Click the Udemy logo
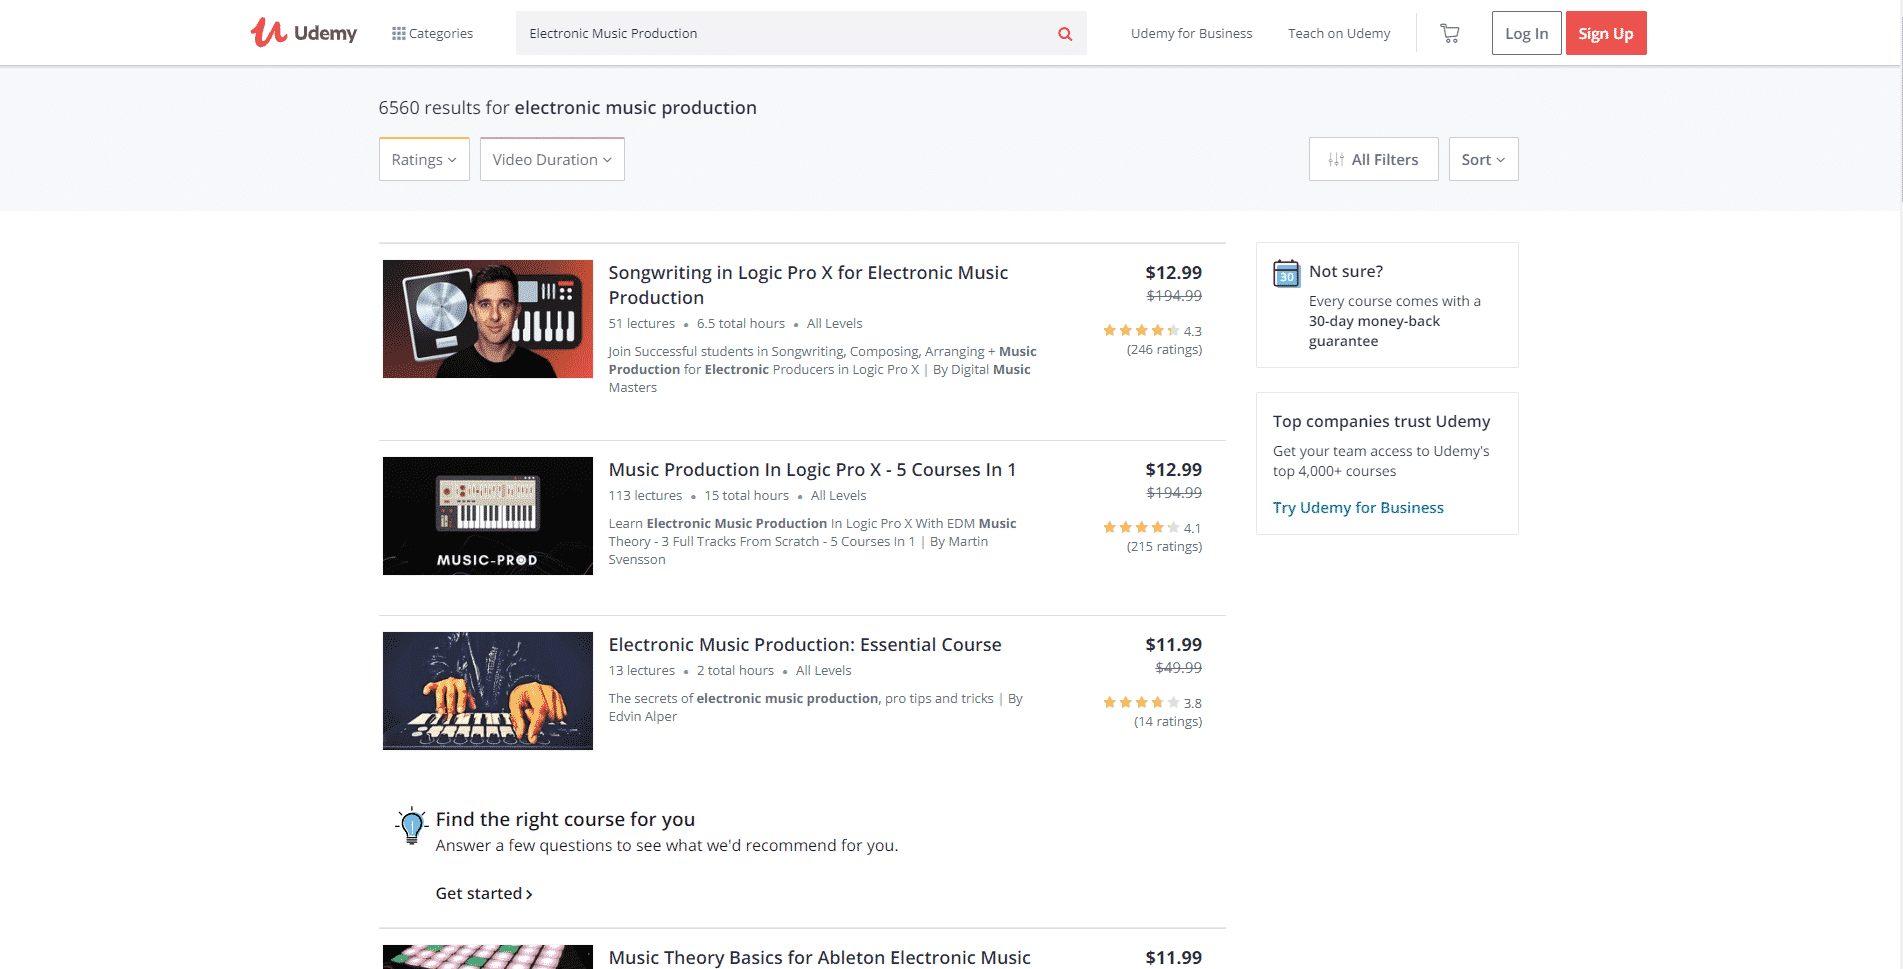1903x969 pixels. [303, 33]
